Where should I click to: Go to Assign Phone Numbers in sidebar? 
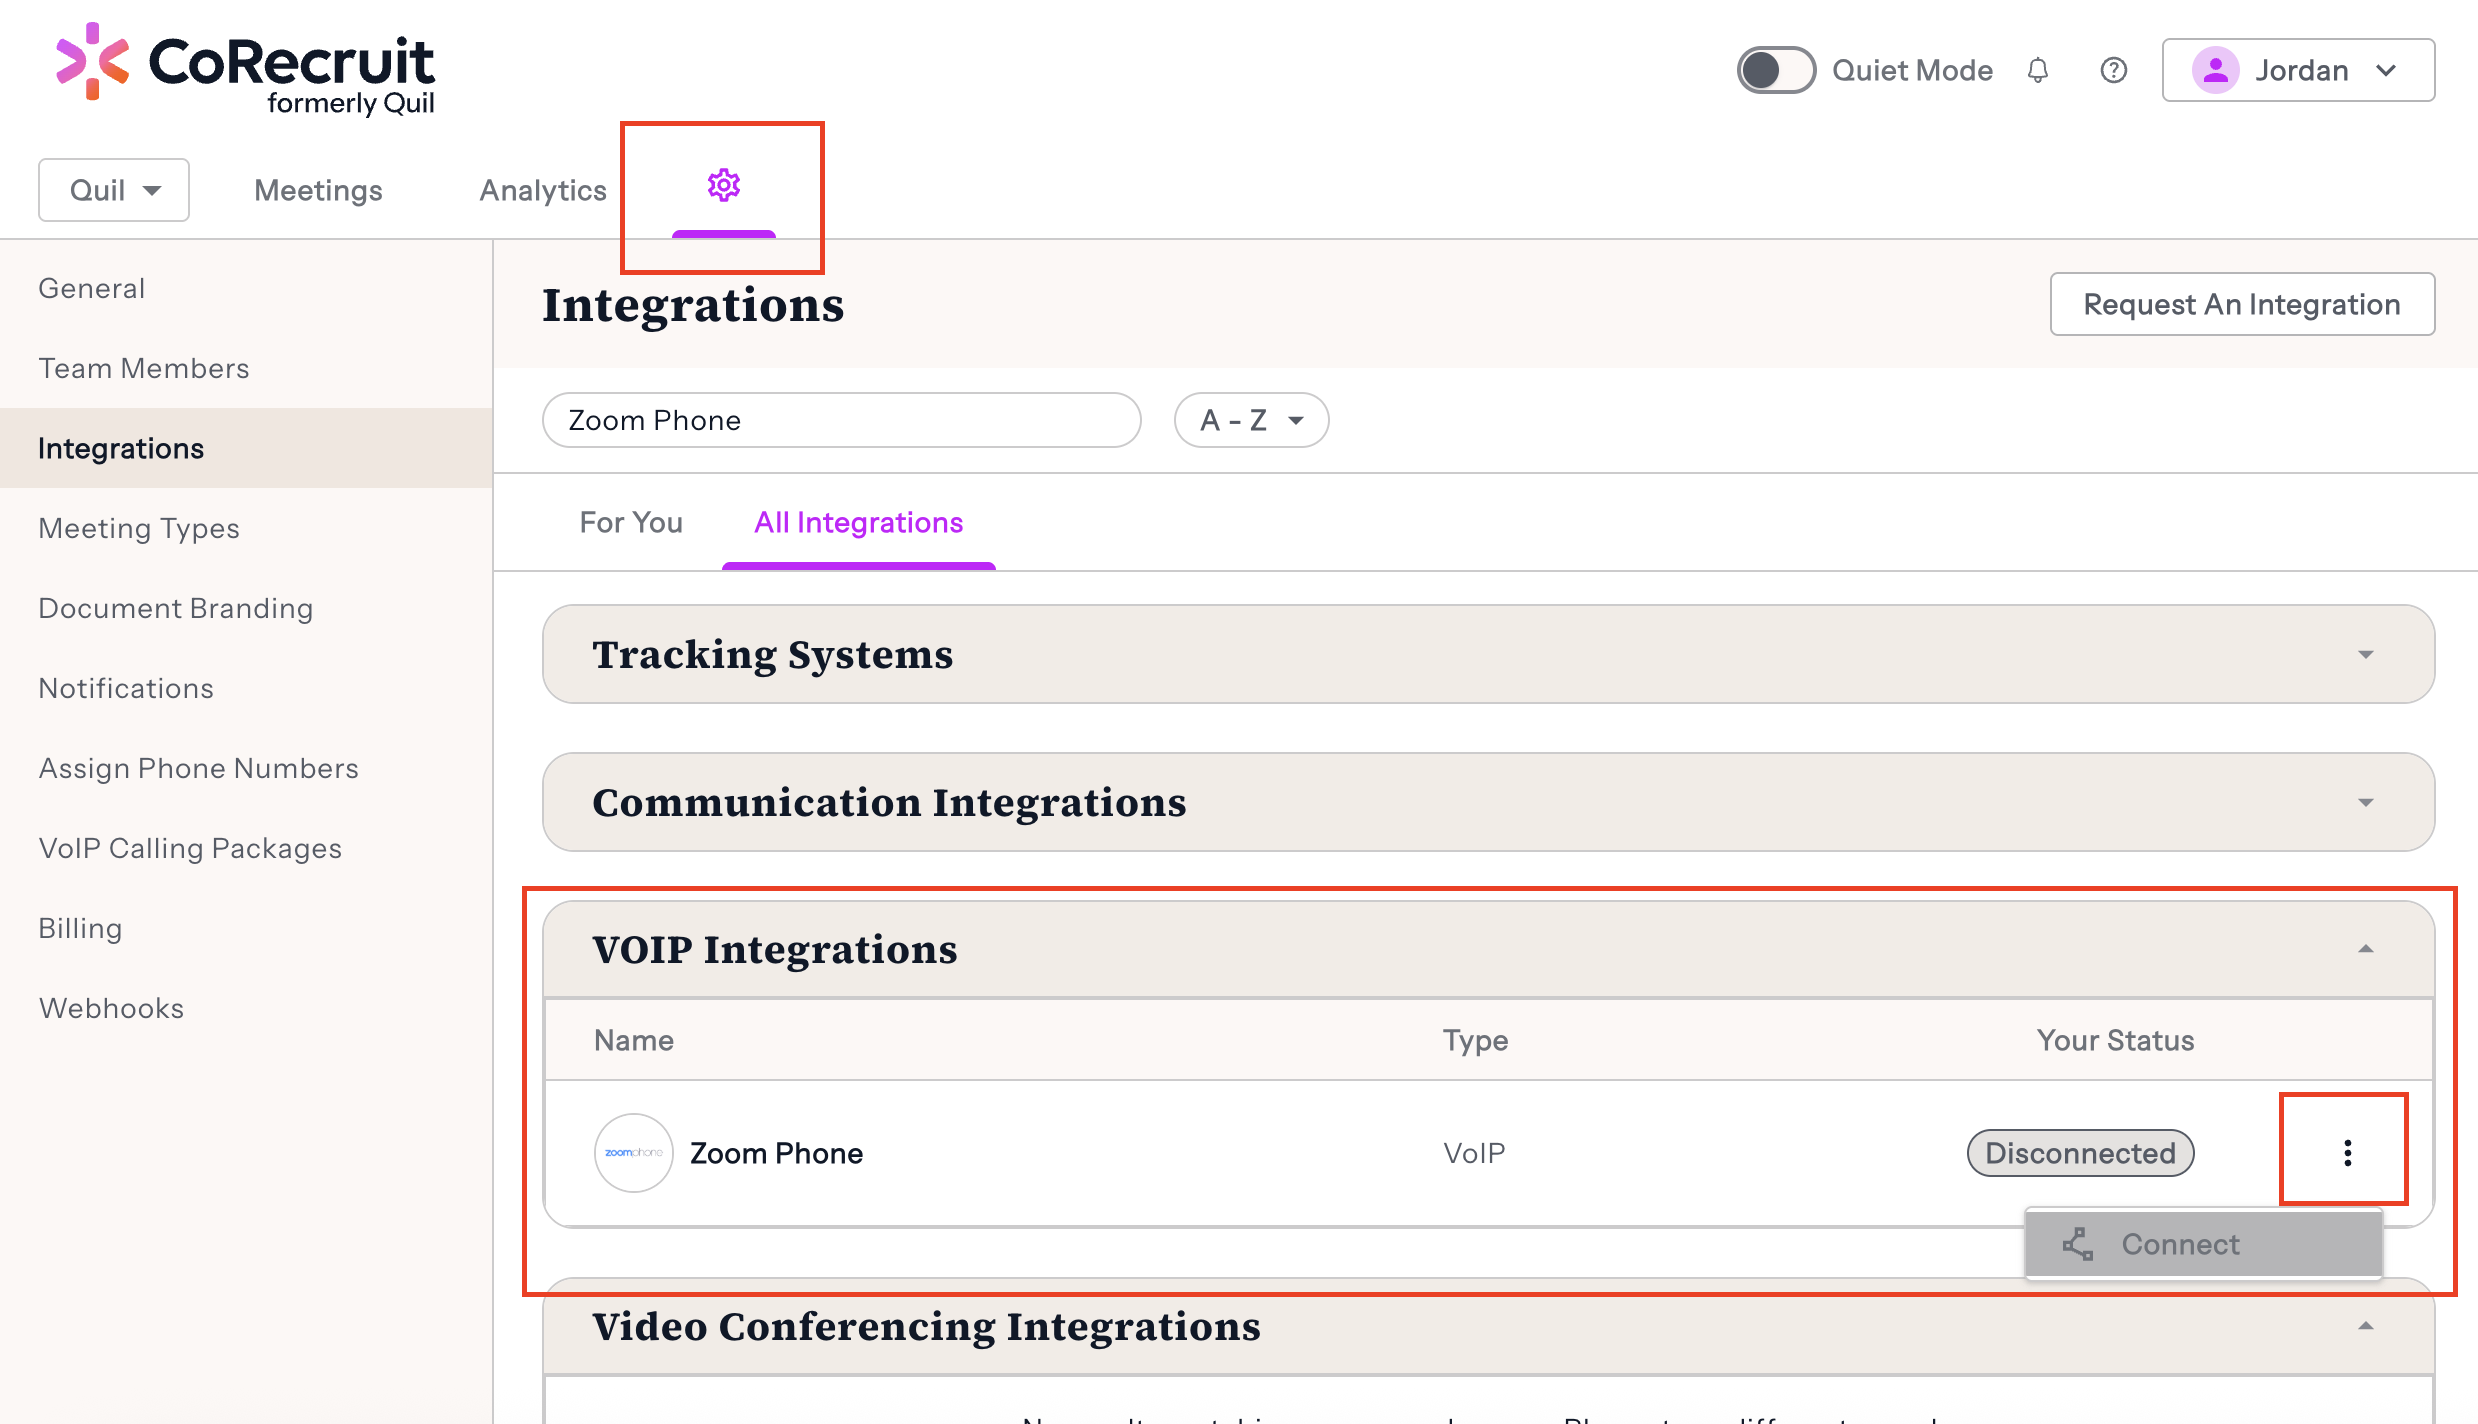coord(198,768)
